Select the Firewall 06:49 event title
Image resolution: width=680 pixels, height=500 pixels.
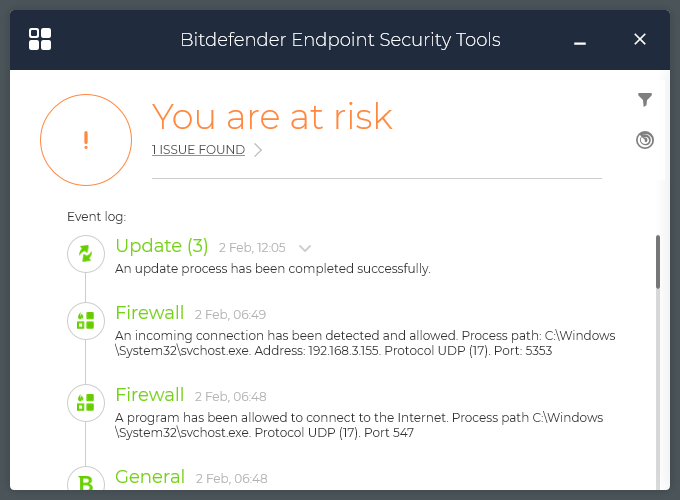[150, 313]
